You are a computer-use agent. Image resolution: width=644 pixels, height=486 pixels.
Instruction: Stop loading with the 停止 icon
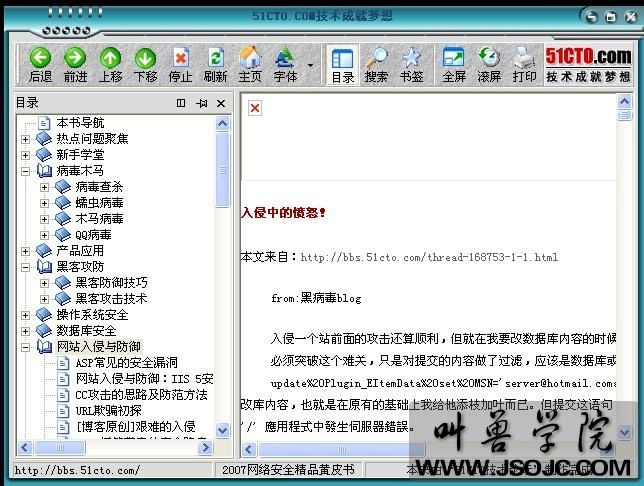coord(181,58)
